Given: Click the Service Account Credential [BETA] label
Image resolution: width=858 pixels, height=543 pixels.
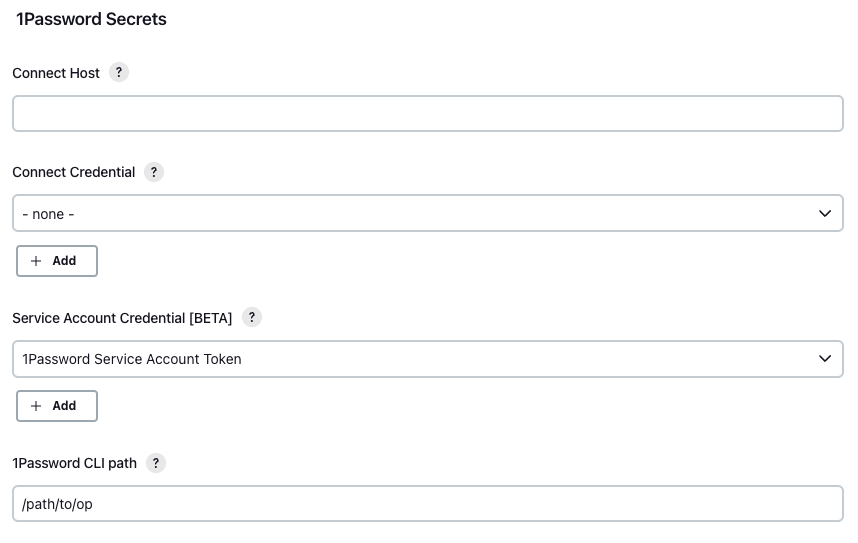Looking at the screenshot, I should tap(122, 318).
